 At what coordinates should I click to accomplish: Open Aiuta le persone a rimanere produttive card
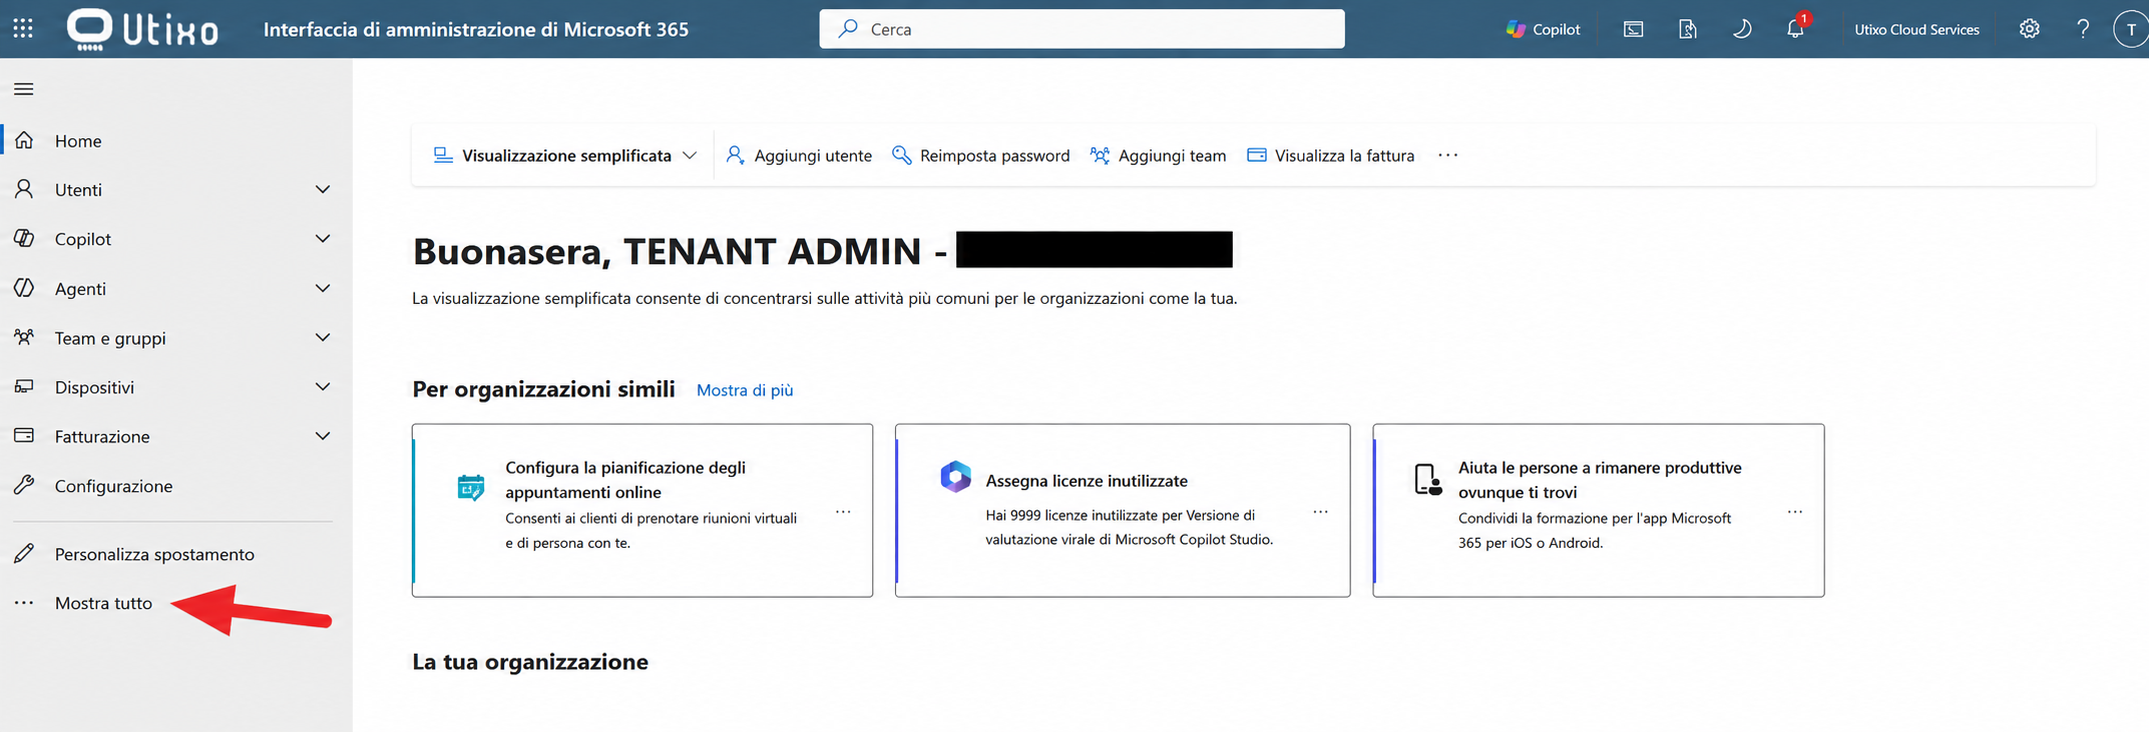(x=1598, y=510)
